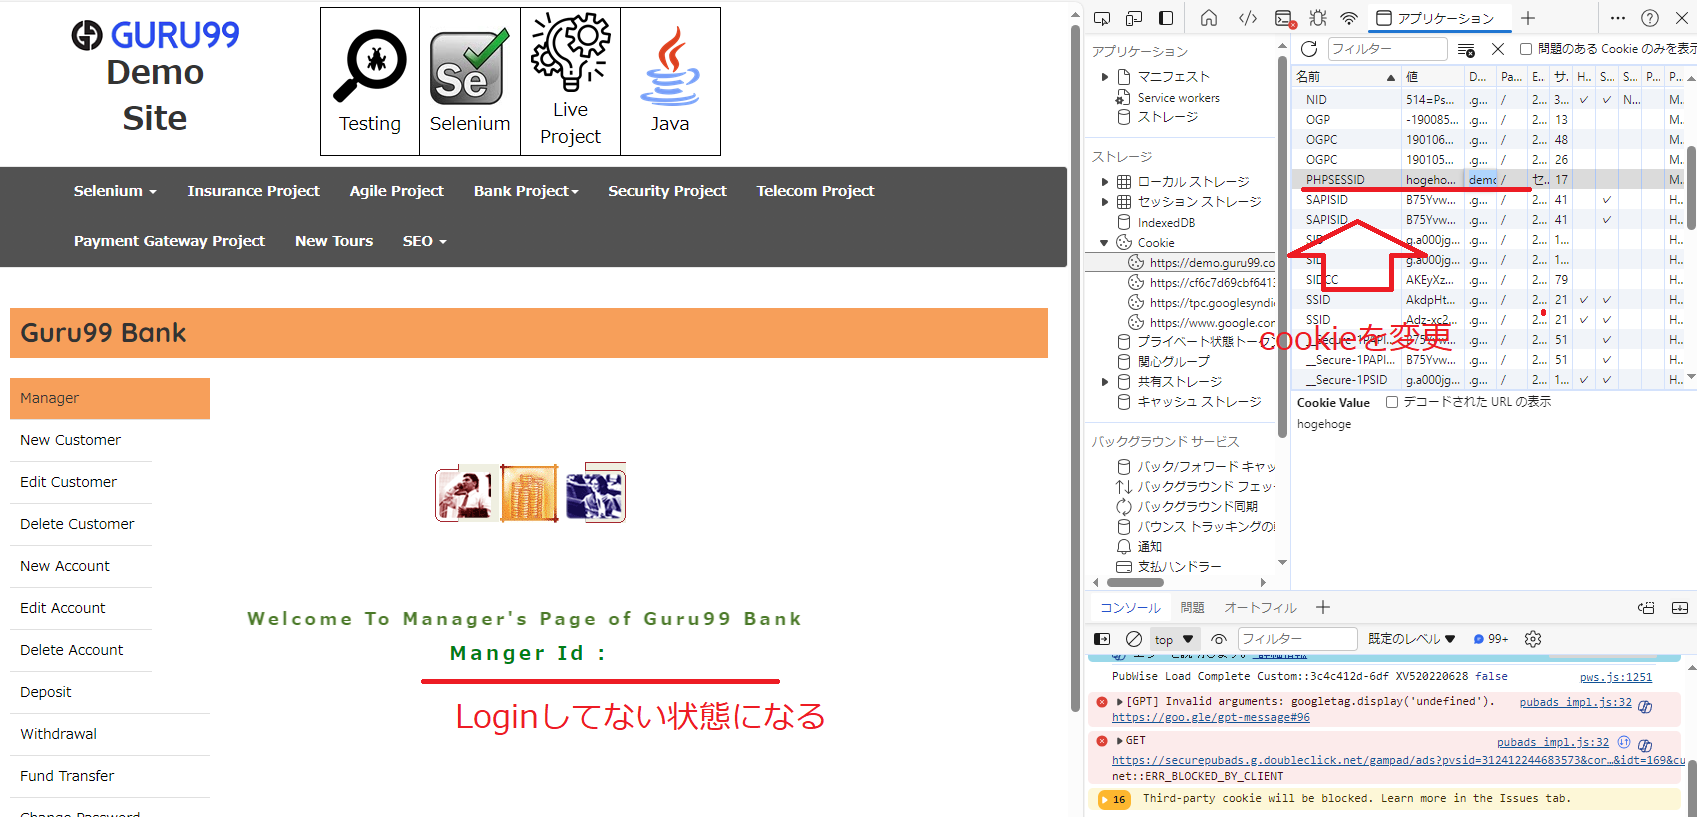The width and height of the screenshot is (1697, 817).
Task: Switch to the コンソール drawer tab
Action: click(1130, 607)
